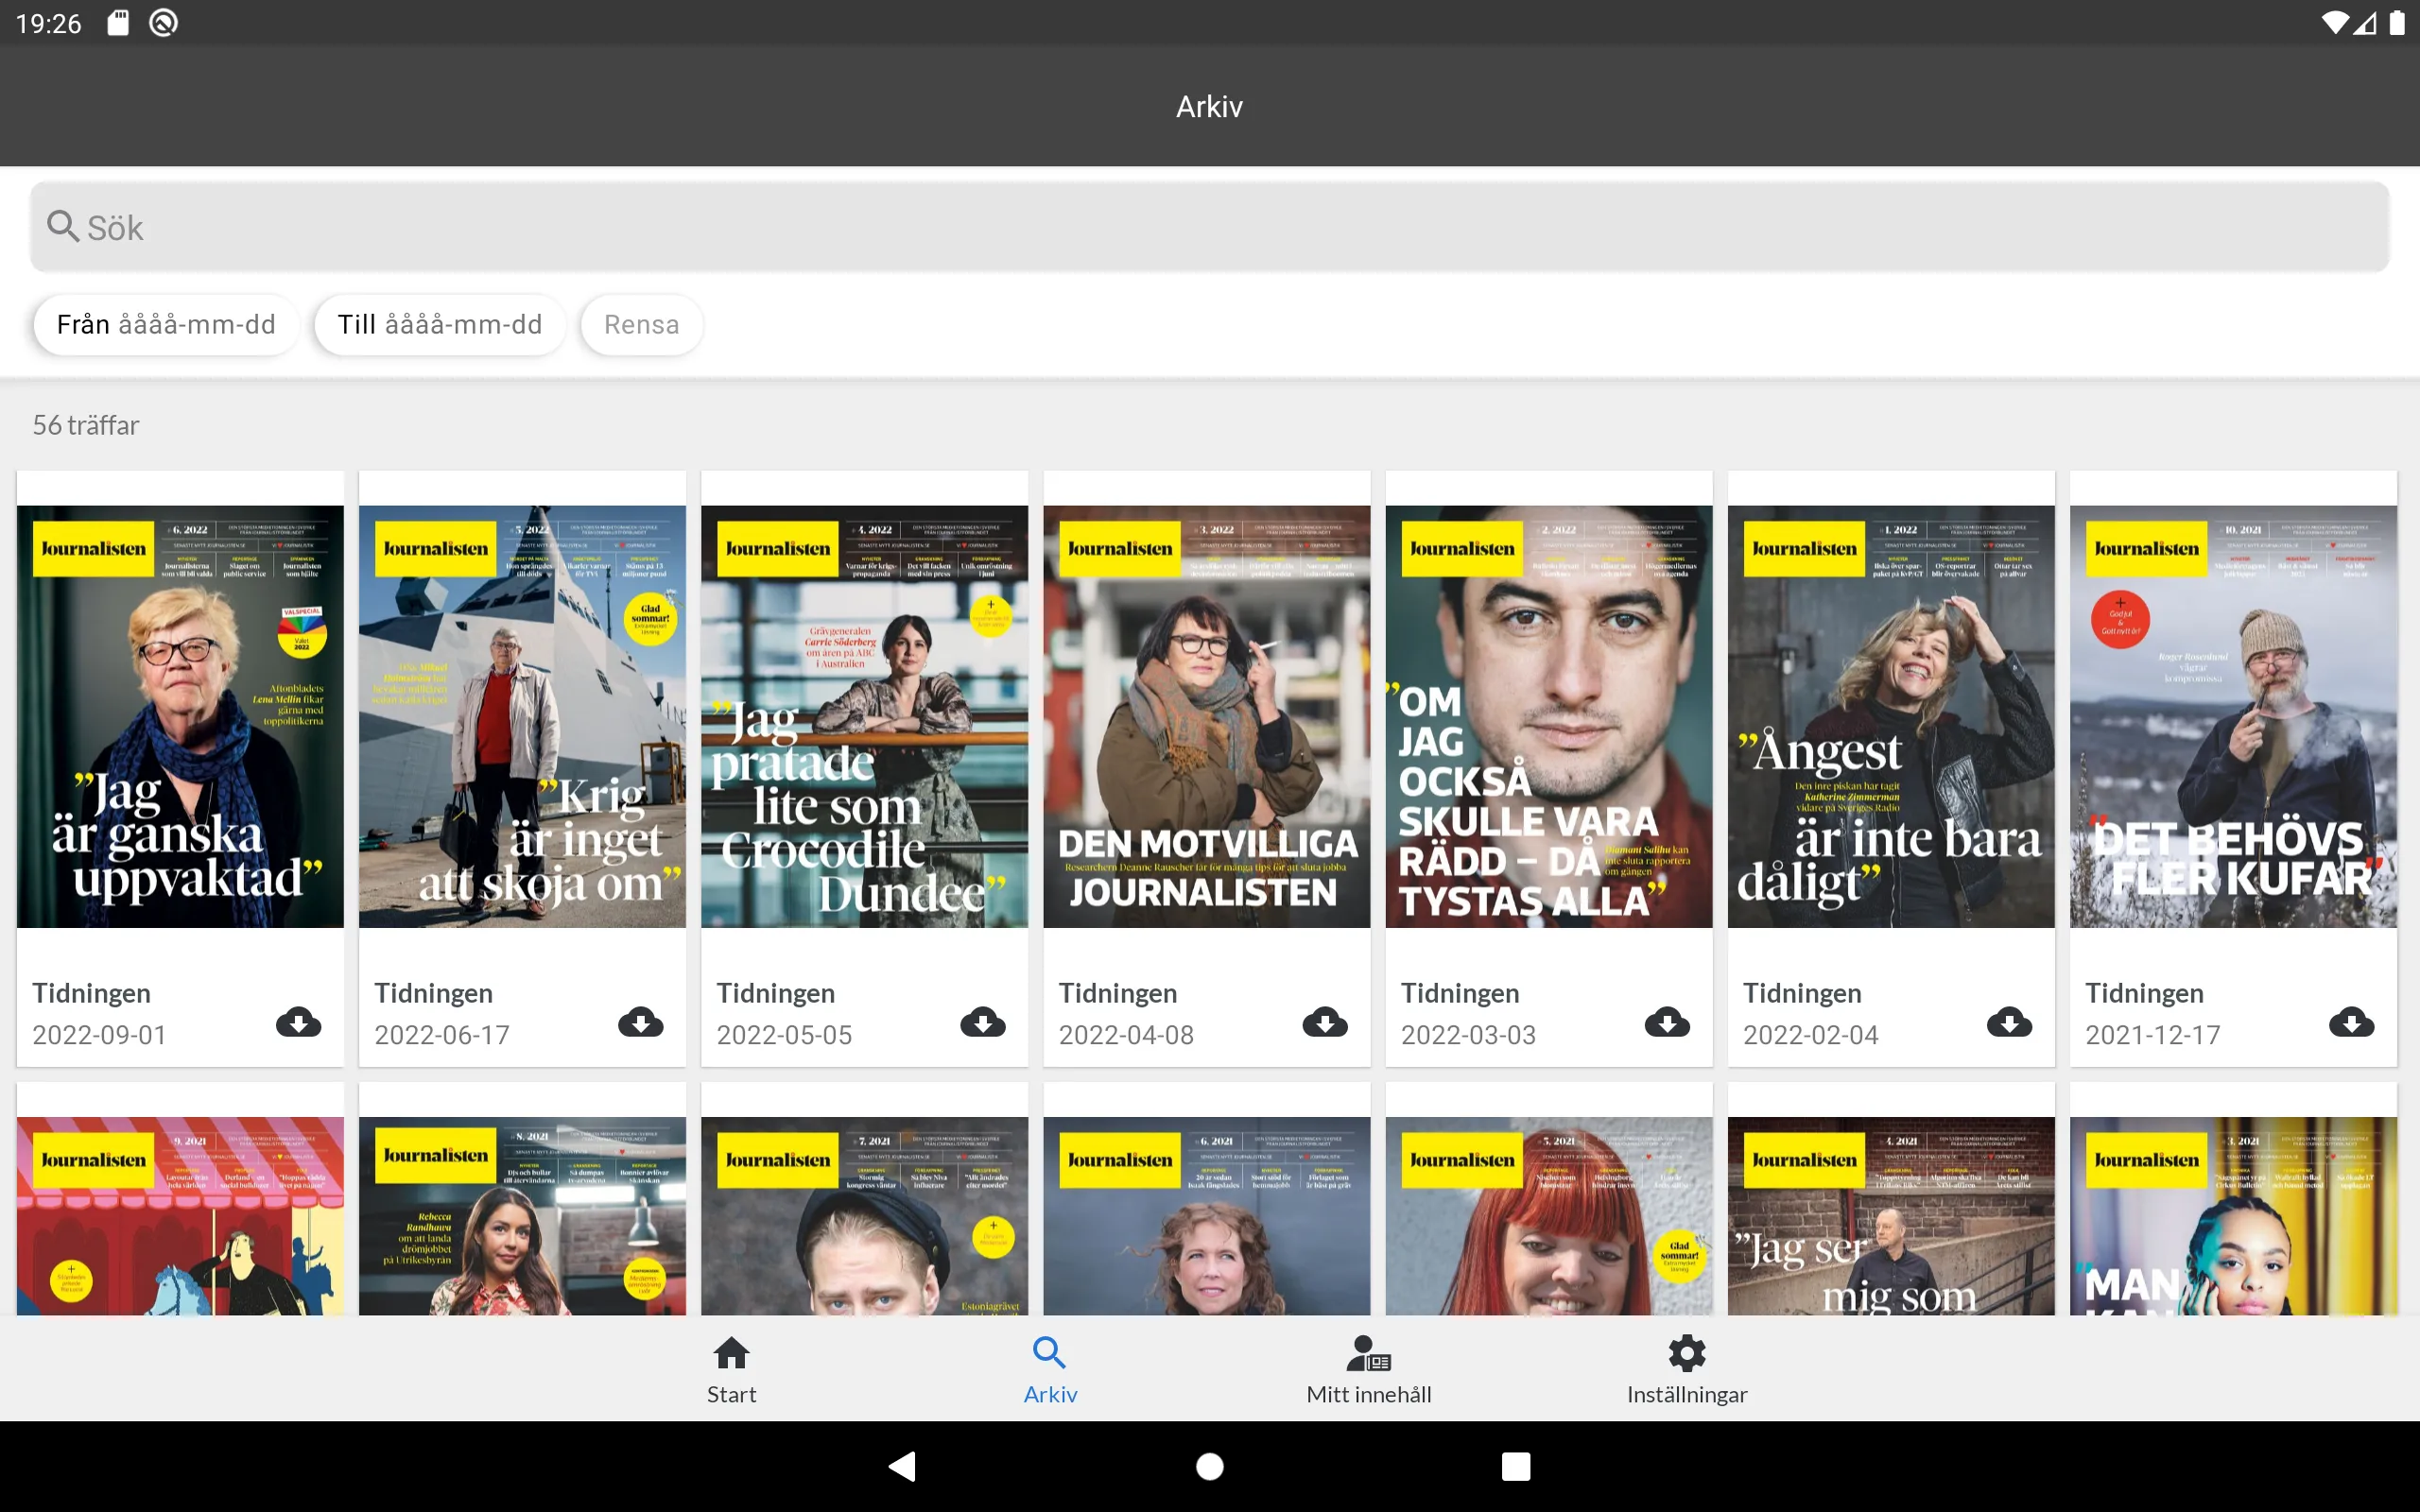Image resolution: width=2420 pixels, height=1512 pixels.
Task: Tap the SD card status bar icon
Action: pos(118,22)
